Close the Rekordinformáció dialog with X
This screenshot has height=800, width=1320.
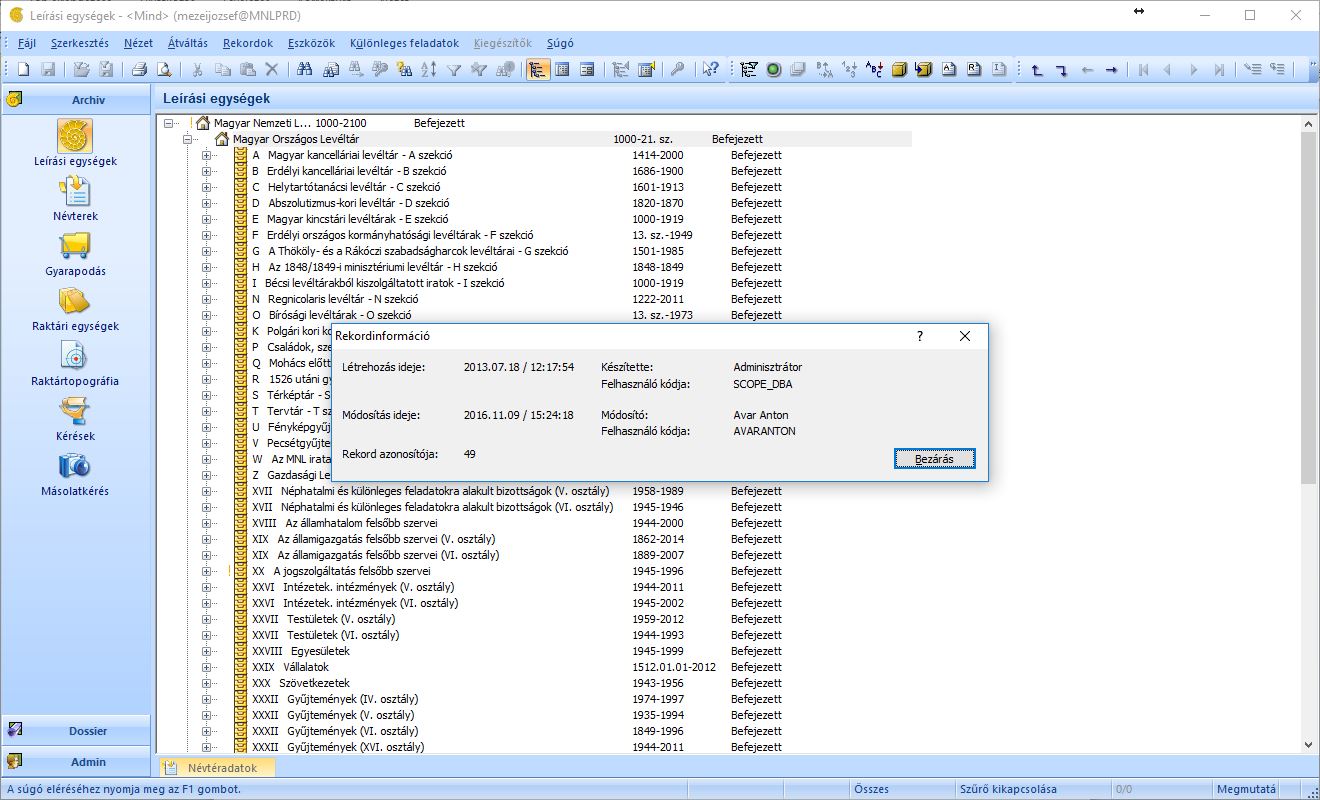pyautogui.click(x=964, y=336)
